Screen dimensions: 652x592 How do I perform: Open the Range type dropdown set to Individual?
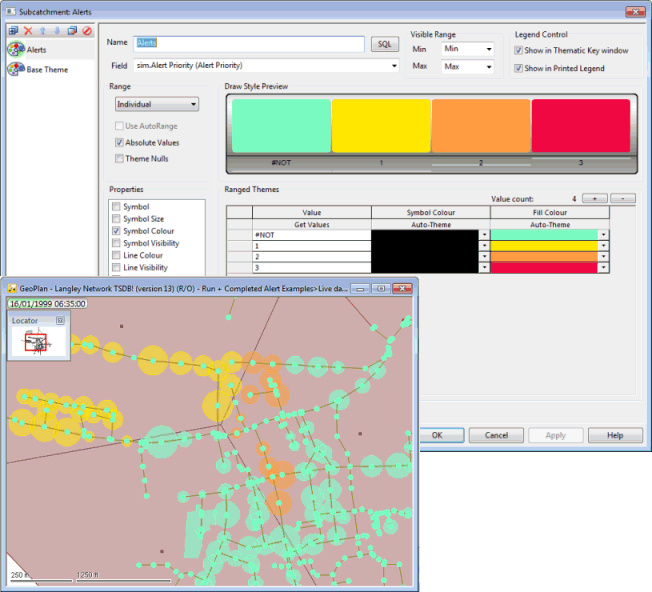pos(155,104)
